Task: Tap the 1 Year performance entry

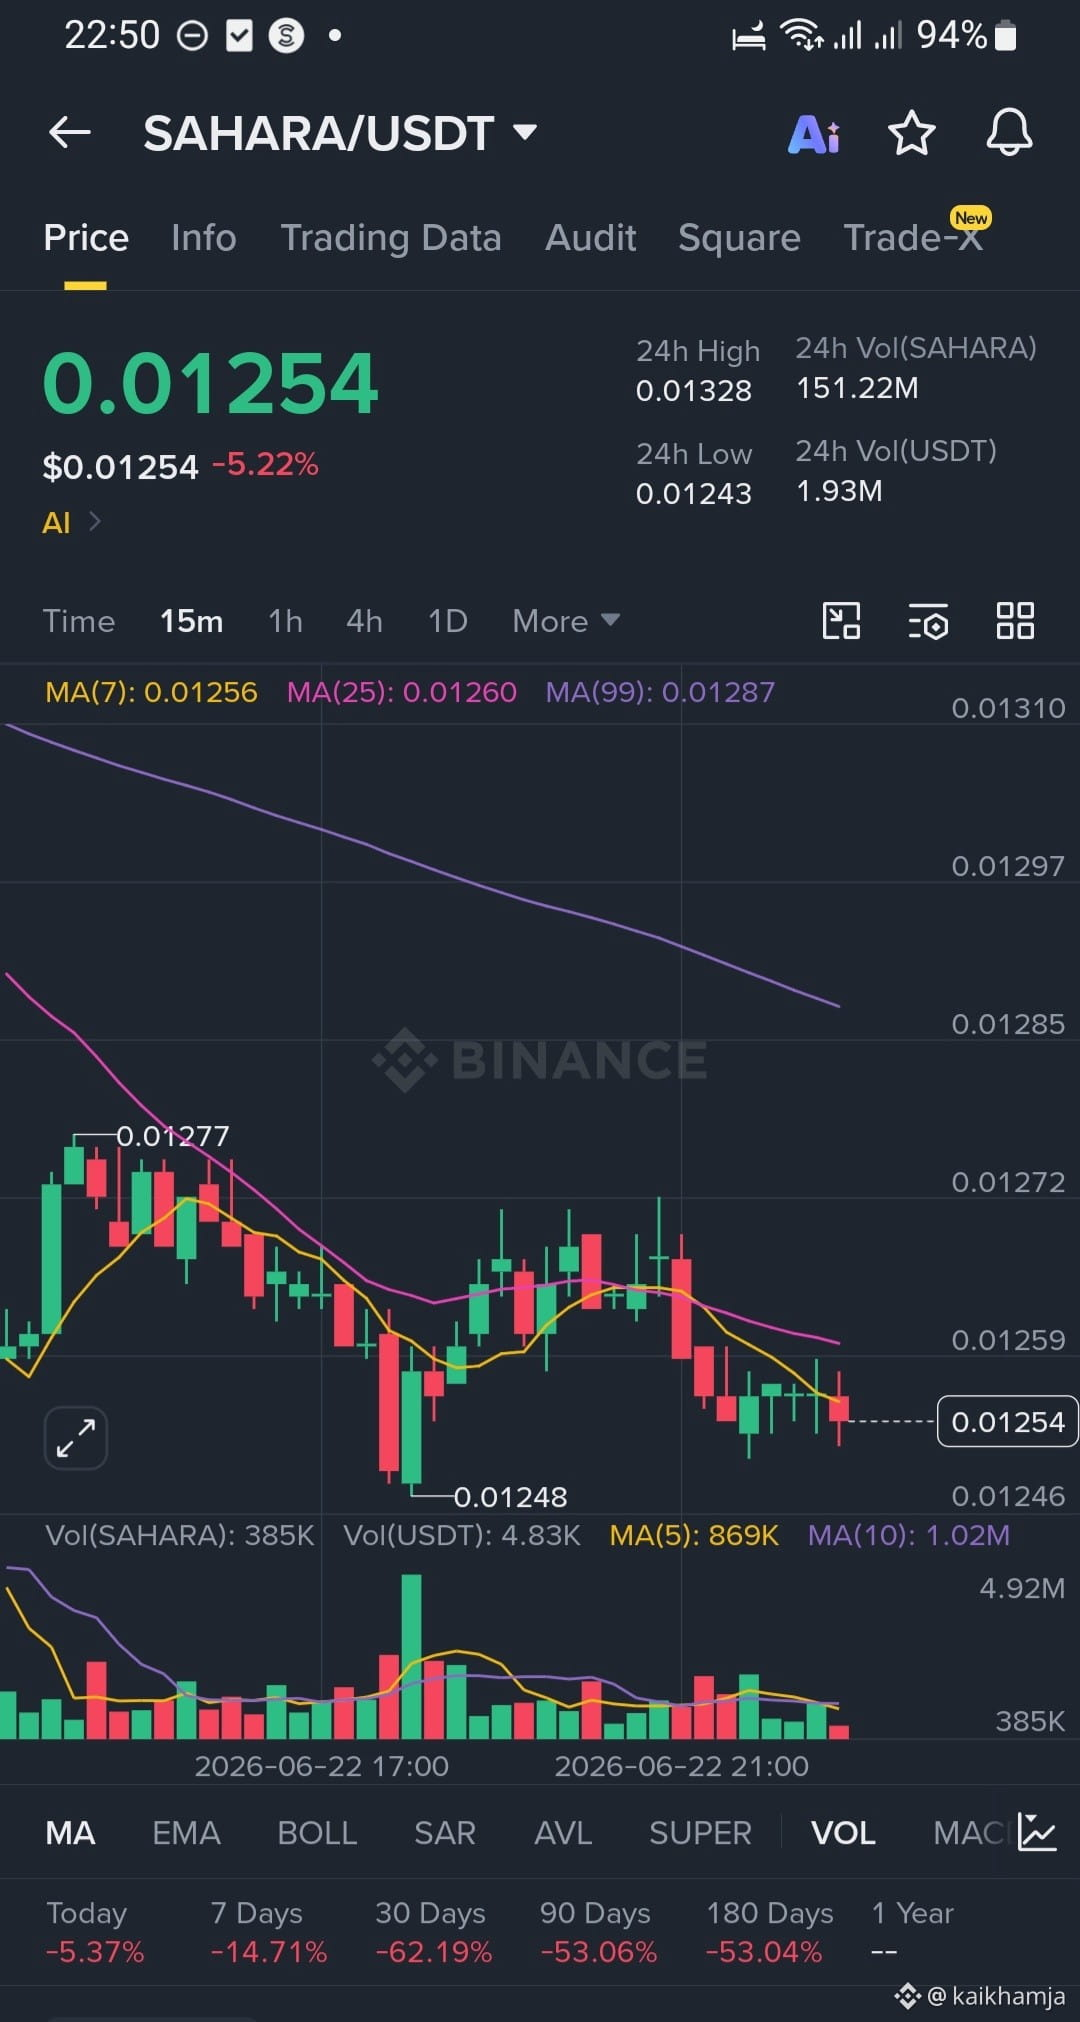Action: 912,1932
